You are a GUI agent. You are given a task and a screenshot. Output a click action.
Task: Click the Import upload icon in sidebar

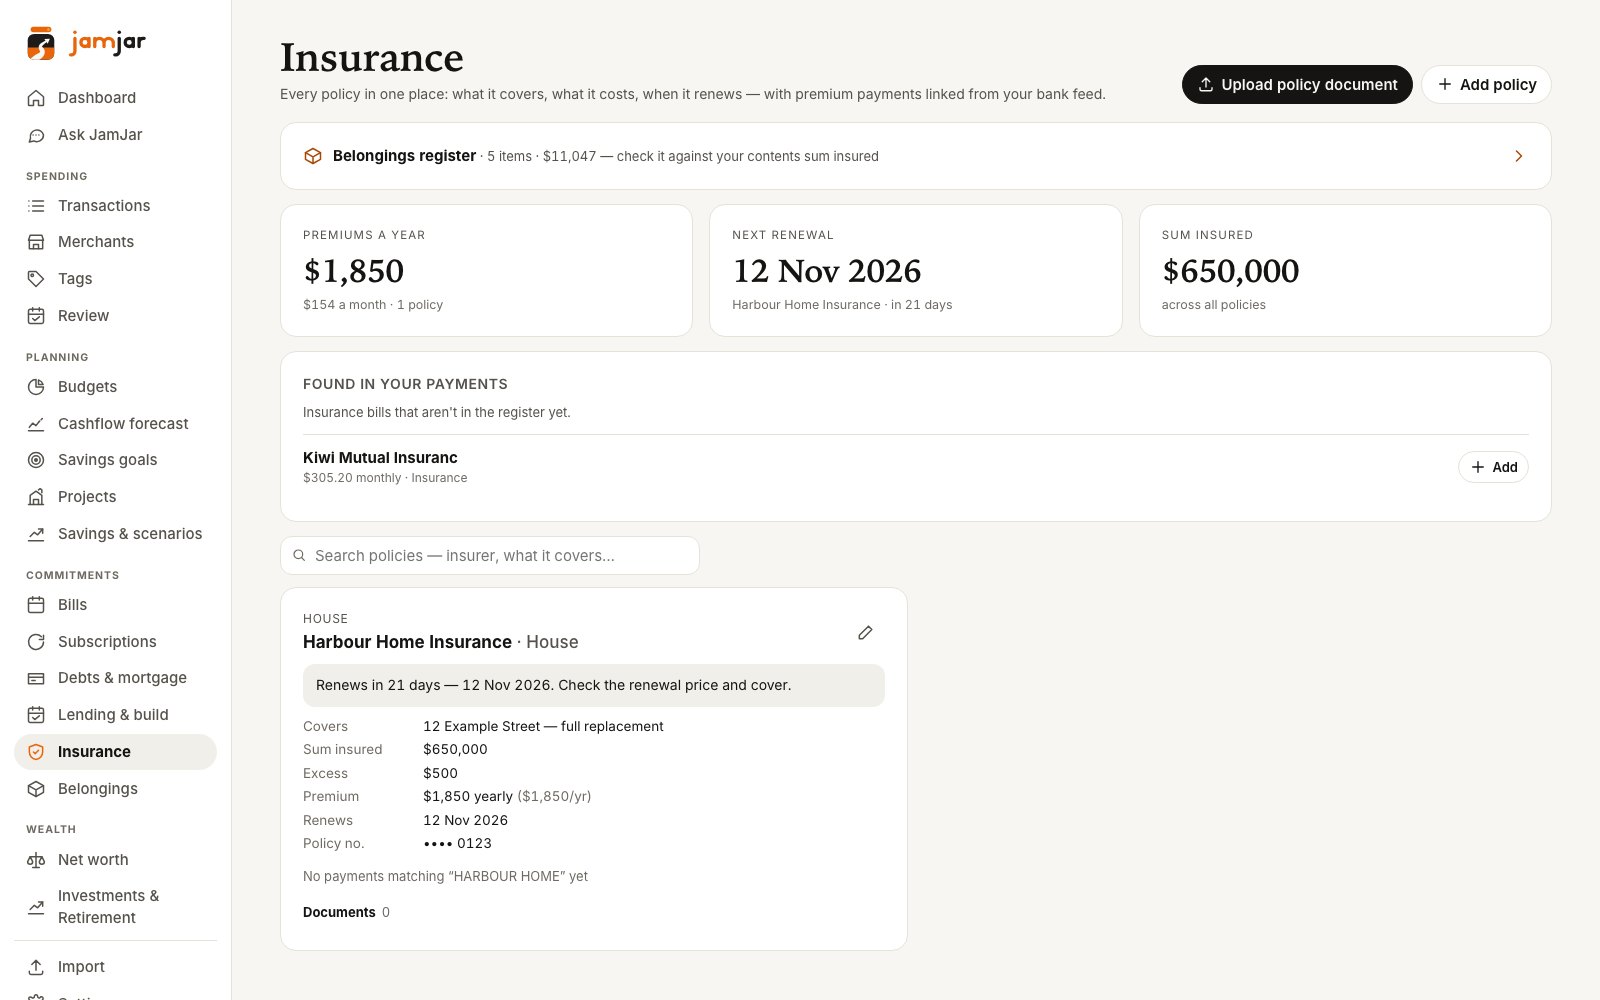36,967
